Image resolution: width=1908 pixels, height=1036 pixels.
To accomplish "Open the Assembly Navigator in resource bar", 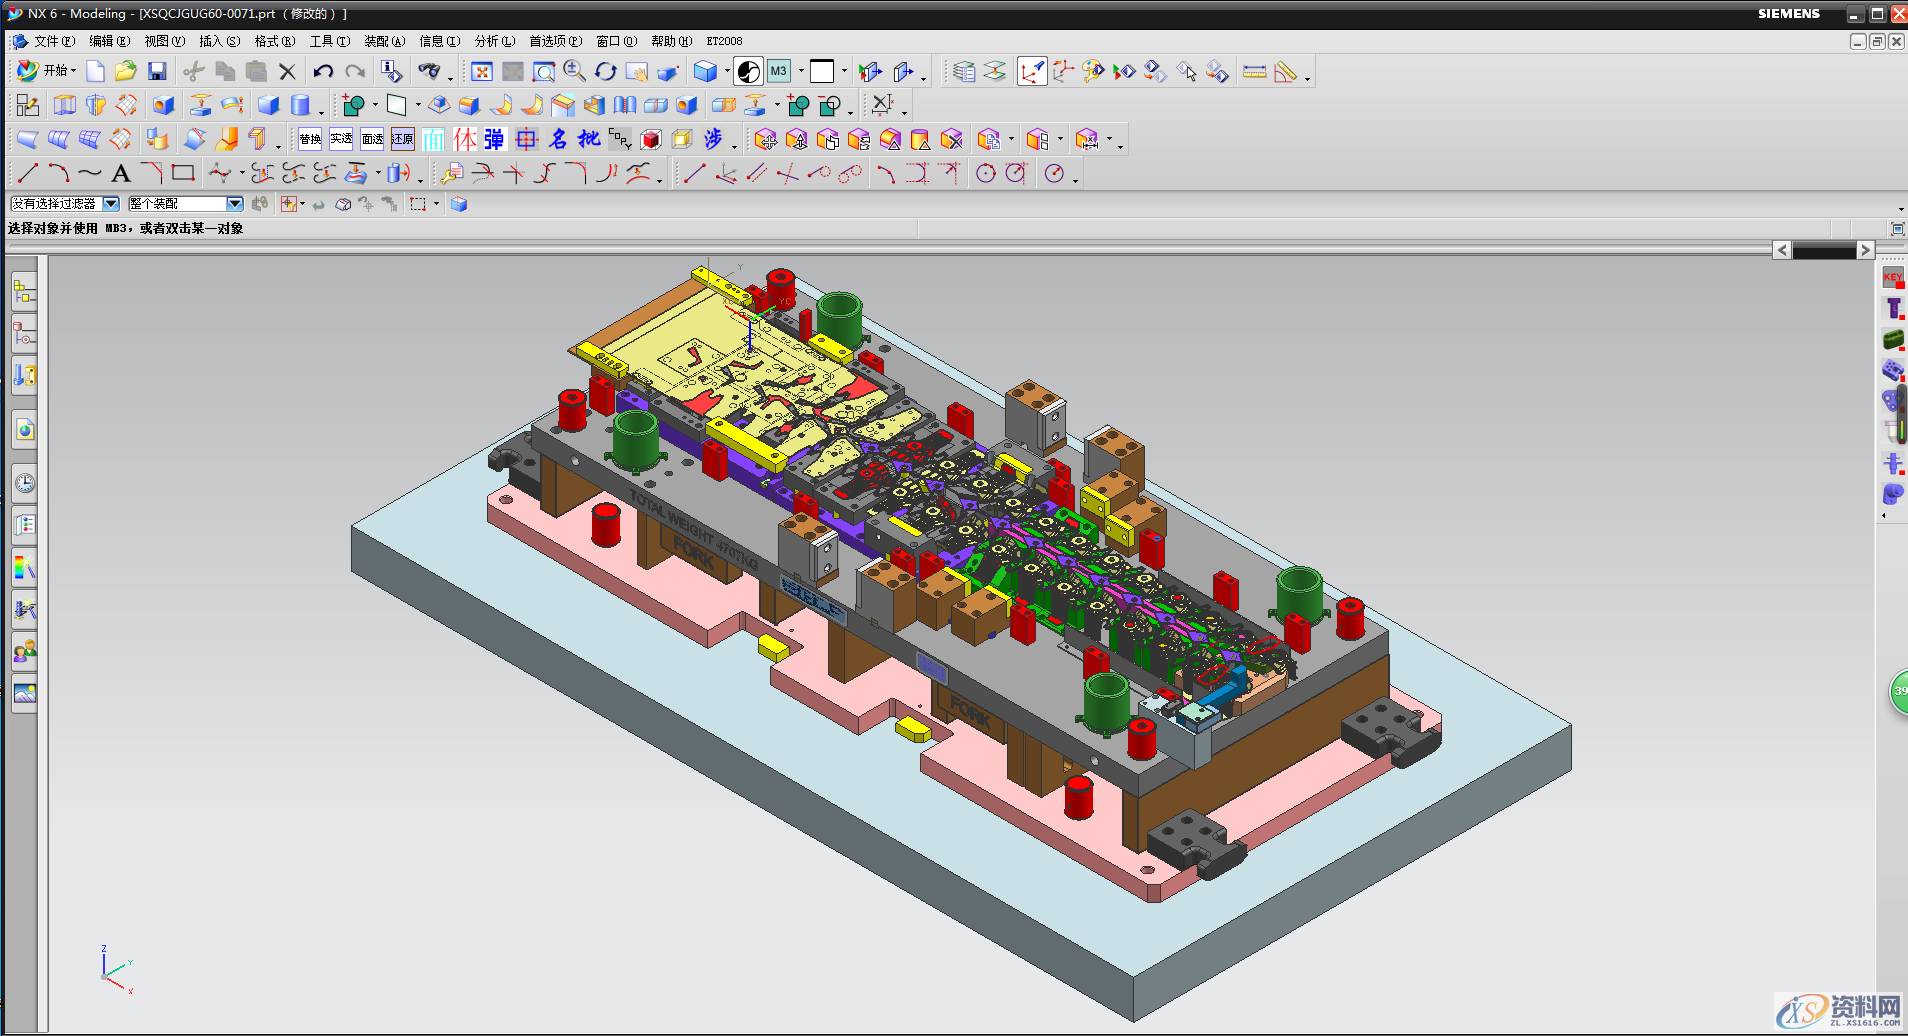I will [x=25, y=293].
